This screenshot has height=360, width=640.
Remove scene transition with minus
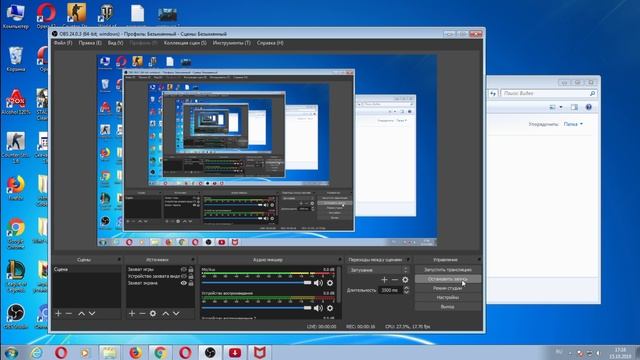(x=394, y=280)
